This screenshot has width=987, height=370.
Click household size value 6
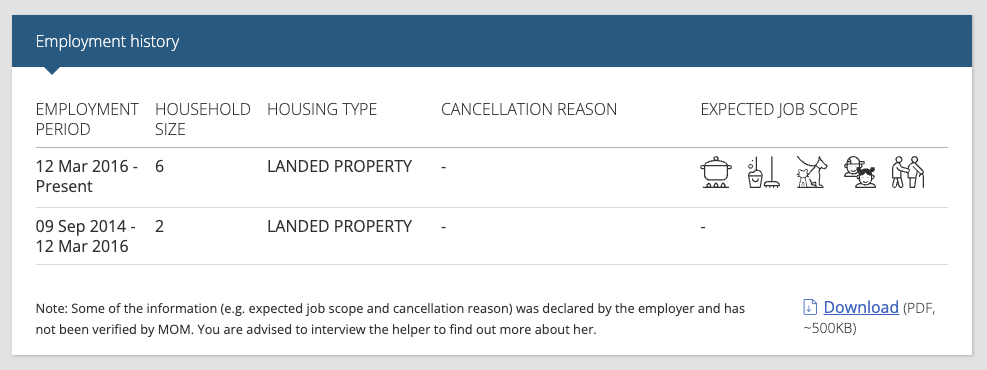pyautogui.click(x=159, y=167)
